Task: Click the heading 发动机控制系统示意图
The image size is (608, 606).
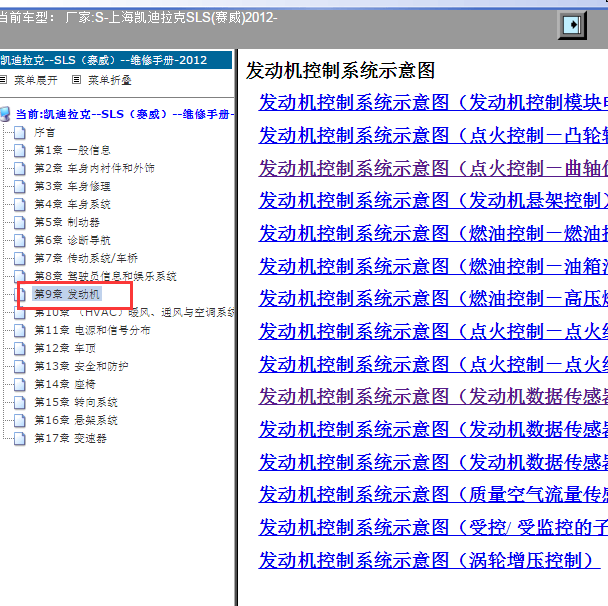Action: click(340, 71)
